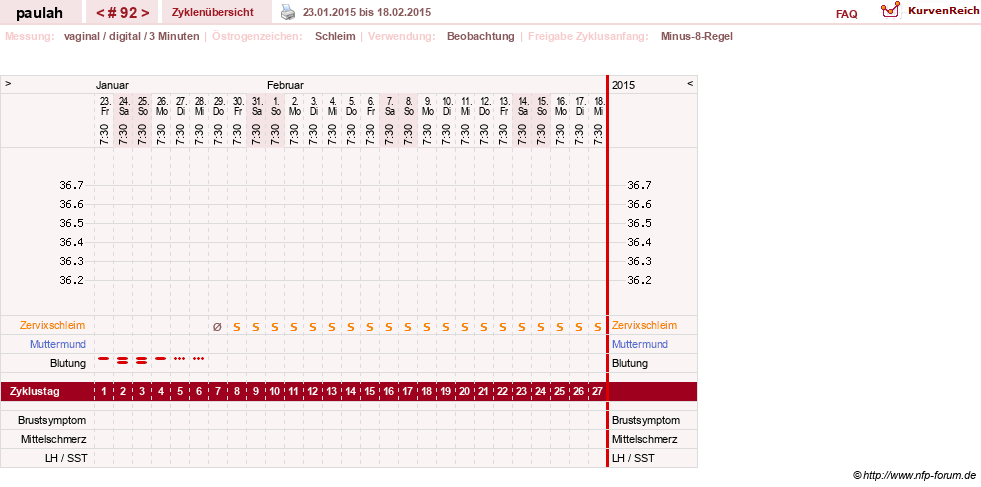The height and width of the screenshot is (487, 981).
Task: Open the KurvenReich logo link
Action: (928, 11)
